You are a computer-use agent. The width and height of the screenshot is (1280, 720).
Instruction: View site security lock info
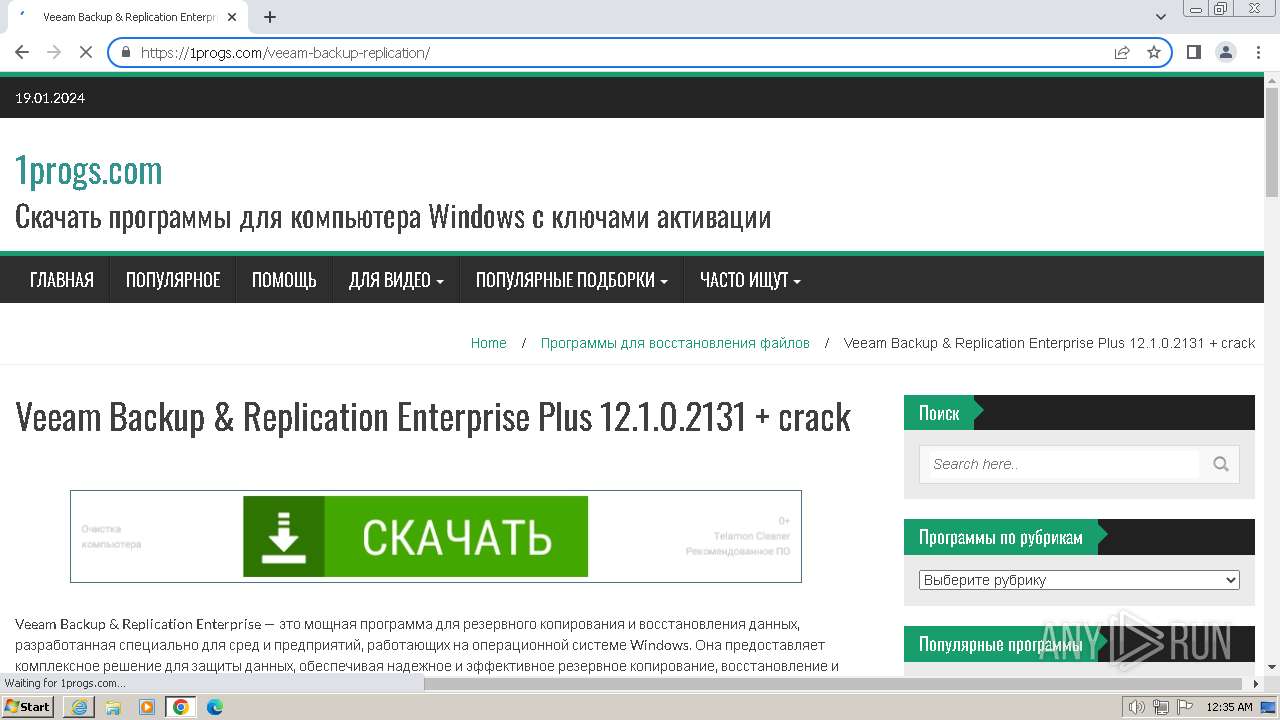tap(125, 52)
